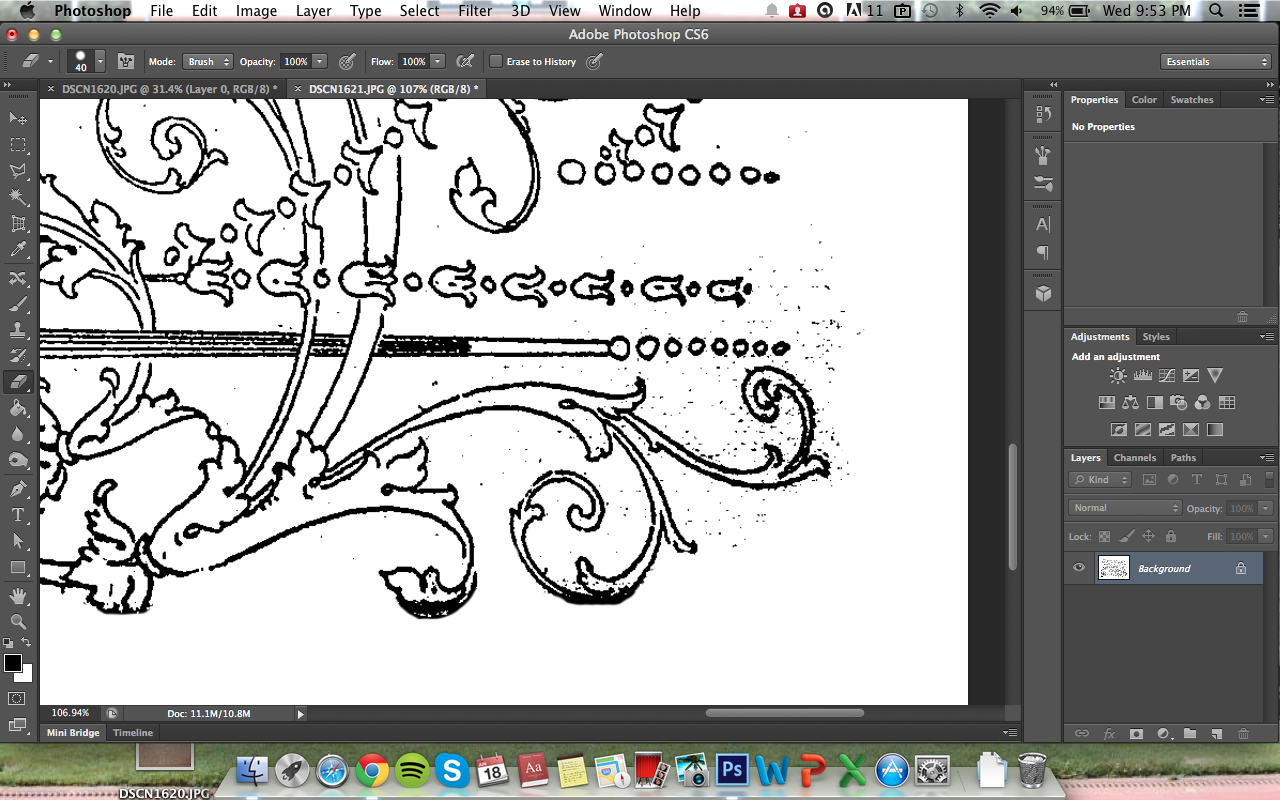Select the Zoom tool in the toolbox
This screenshot has width=1280, height=800.
pyautogui.click(x=18, y=622)
